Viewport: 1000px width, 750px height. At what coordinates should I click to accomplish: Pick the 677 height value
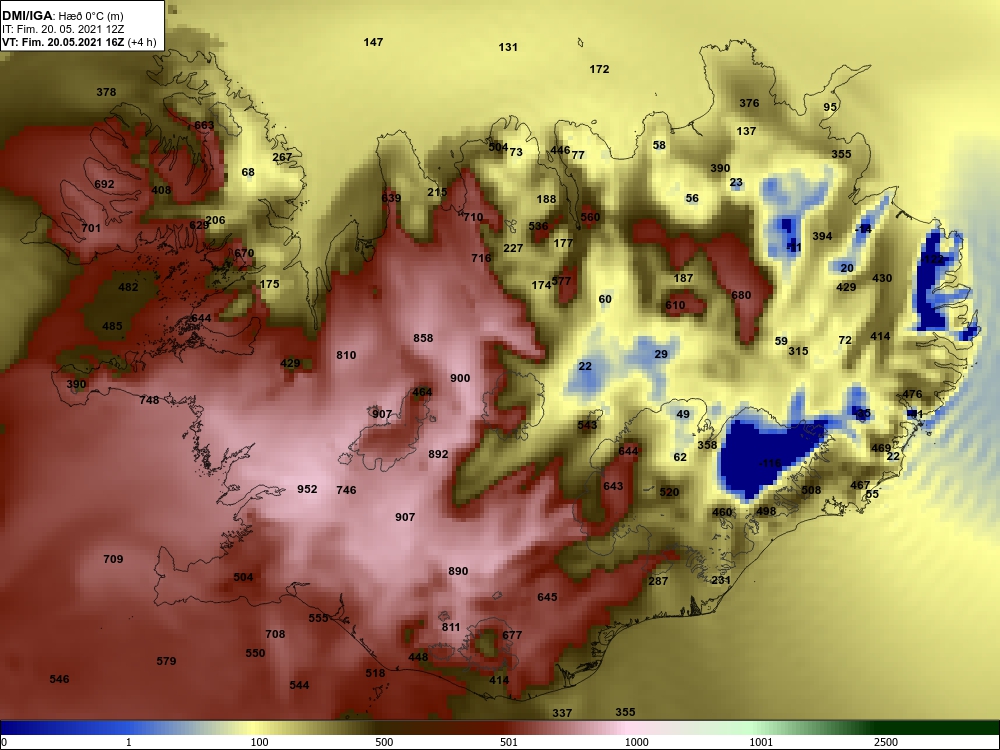(x=511, y=635)
